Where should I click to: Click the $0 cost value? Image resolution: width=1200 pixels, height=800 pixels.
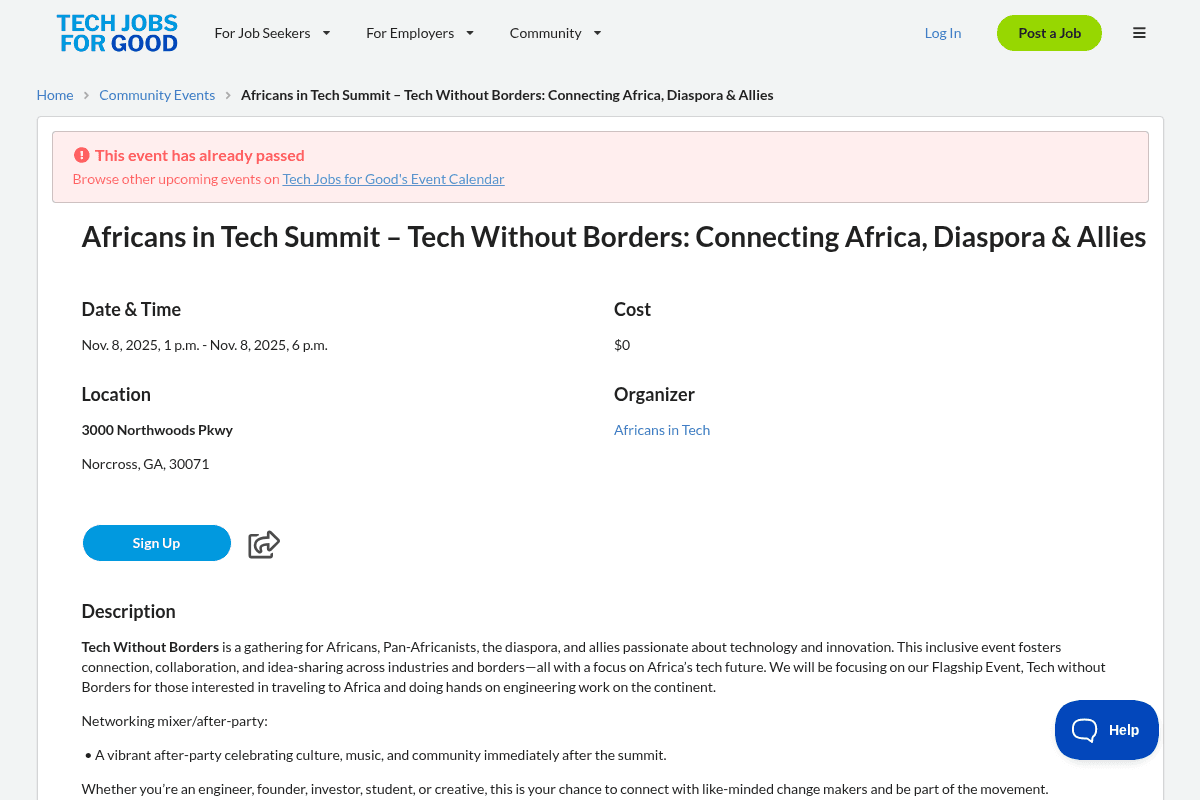622,345
